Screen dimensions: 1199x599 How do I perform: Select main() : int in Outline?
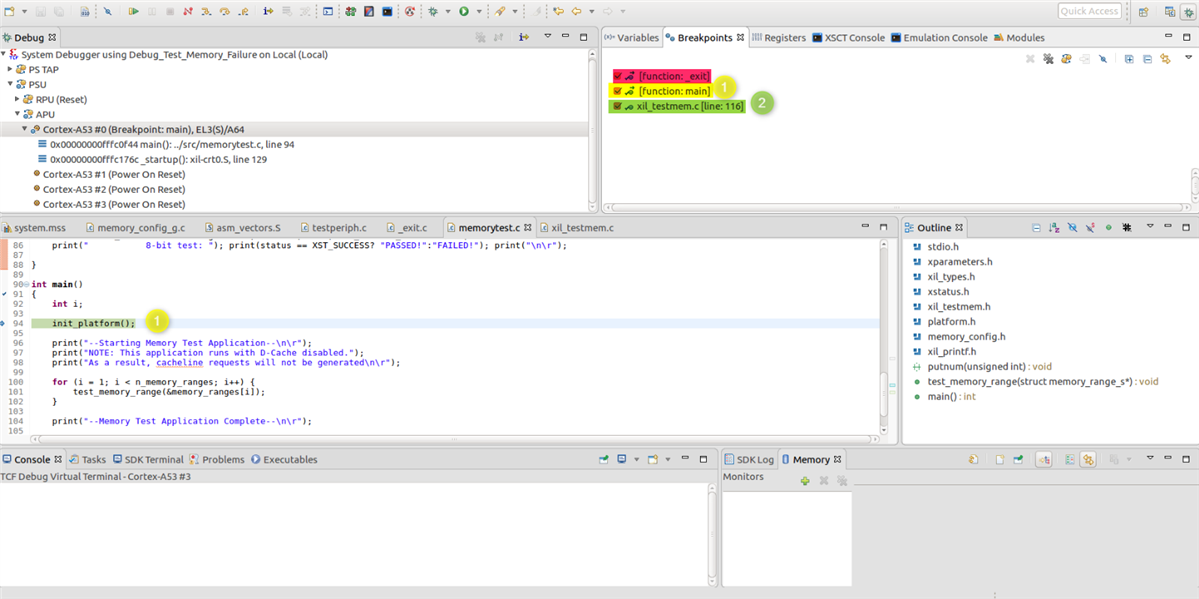(951, 397)
